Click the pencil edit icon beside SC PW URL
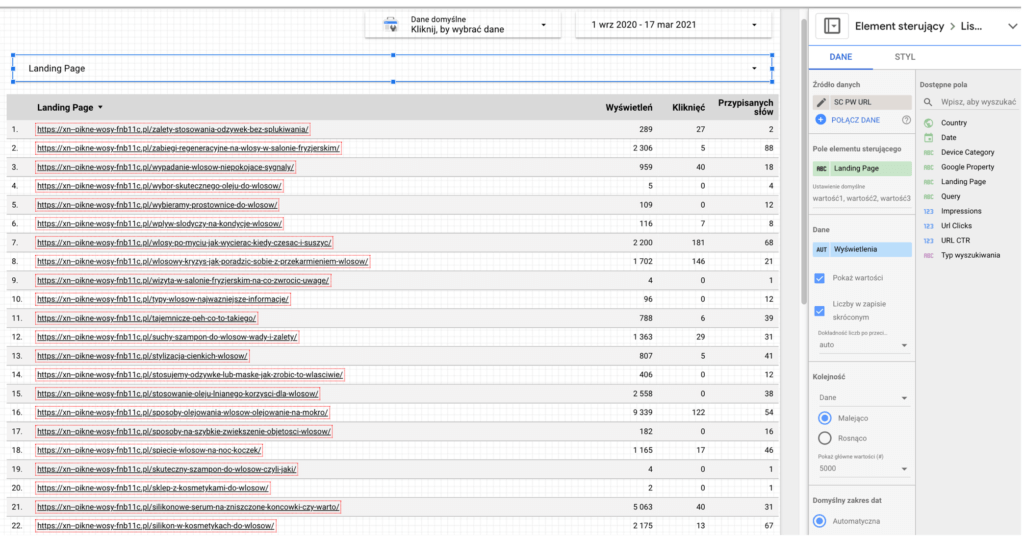 point(821,102)
